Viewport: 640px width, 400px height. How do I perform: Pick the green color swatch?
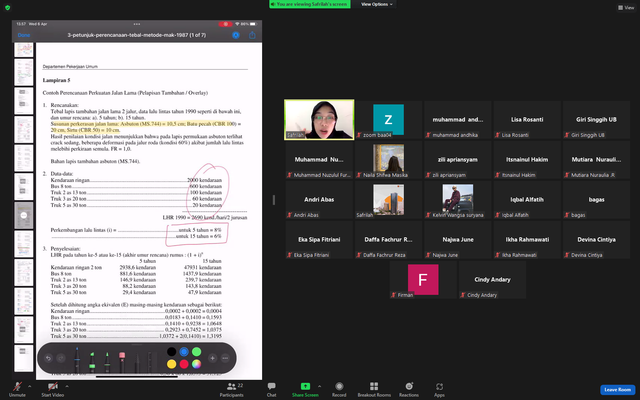point(196,352)
